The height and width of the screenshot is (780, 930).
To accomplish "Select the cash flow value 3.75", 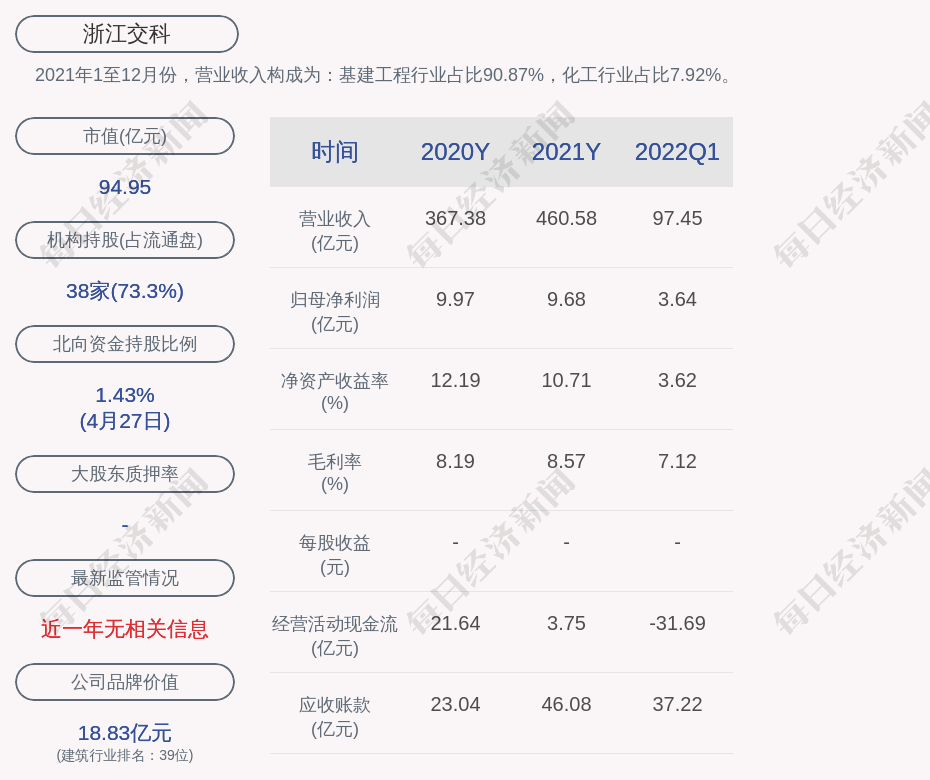I will 566,623.
